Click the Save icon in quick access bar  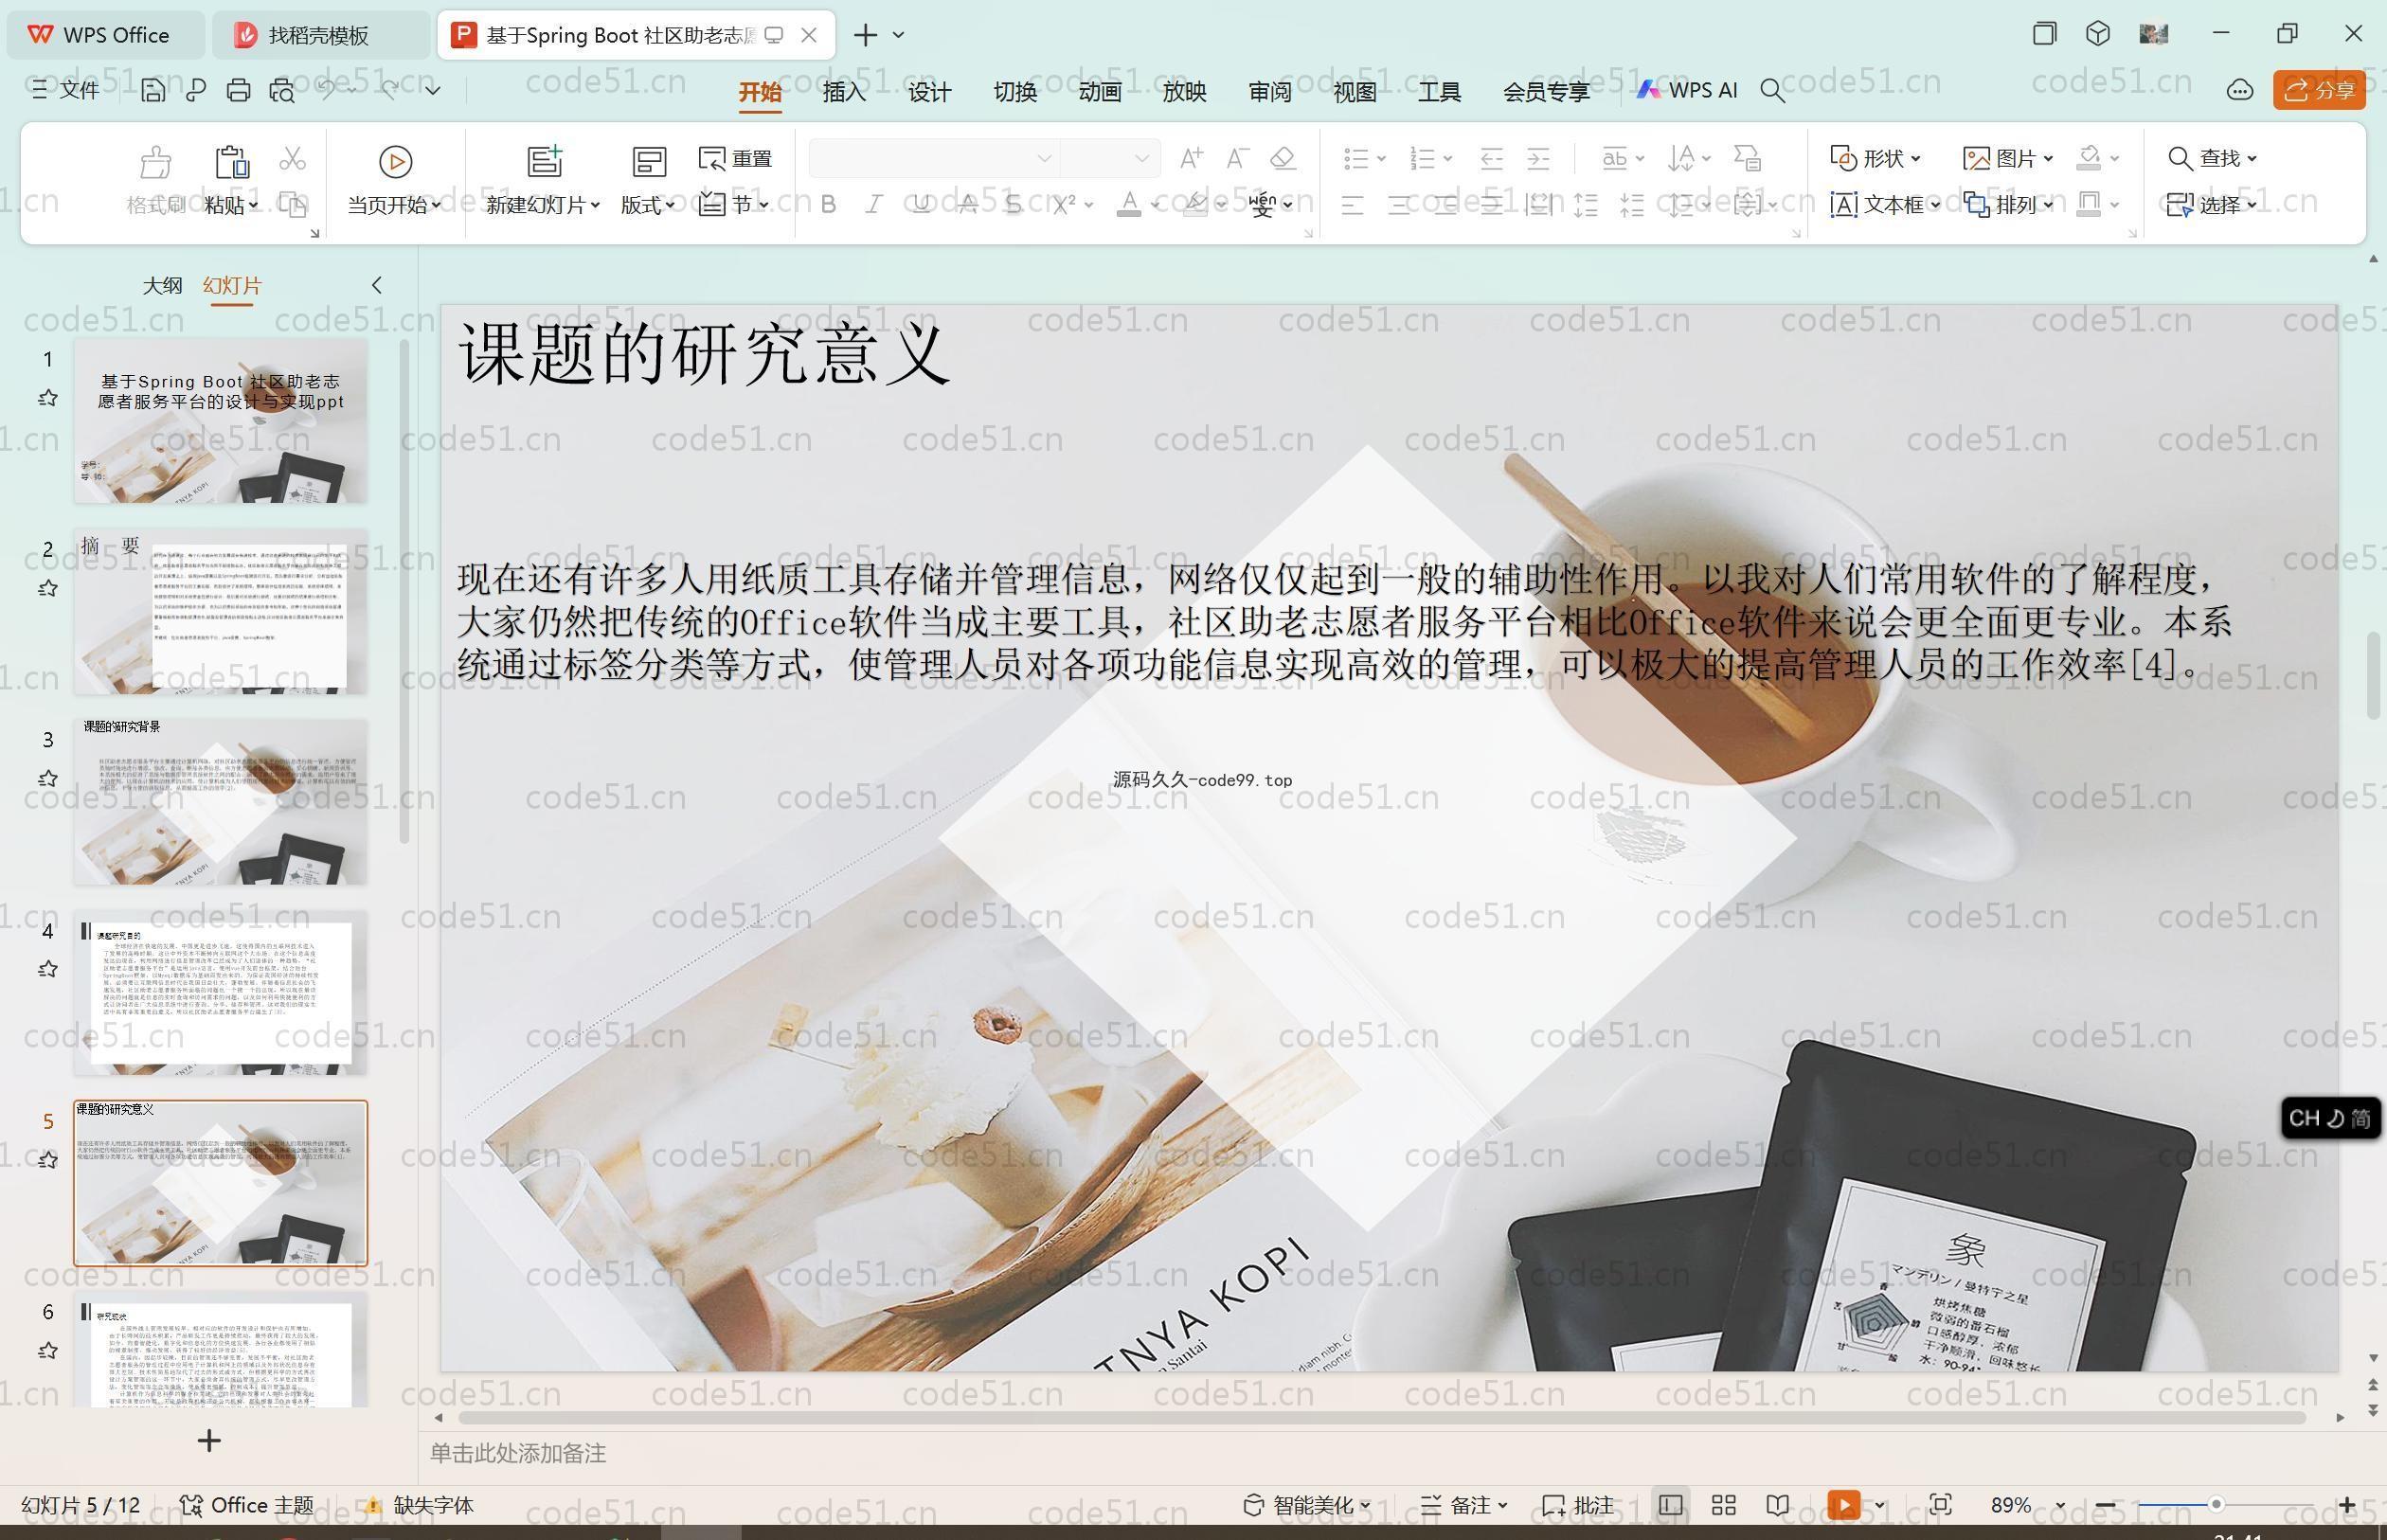point(153,90)
